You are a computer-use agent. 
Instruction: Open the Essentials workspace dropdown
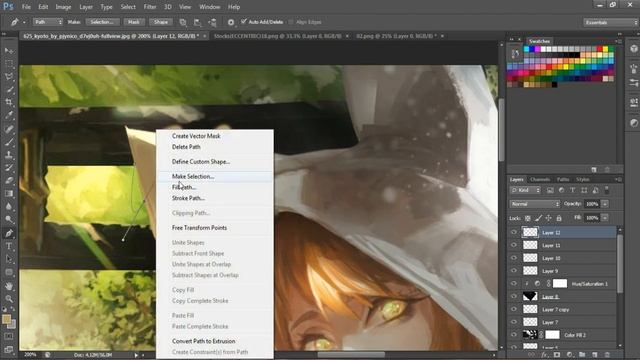point(610,22)
